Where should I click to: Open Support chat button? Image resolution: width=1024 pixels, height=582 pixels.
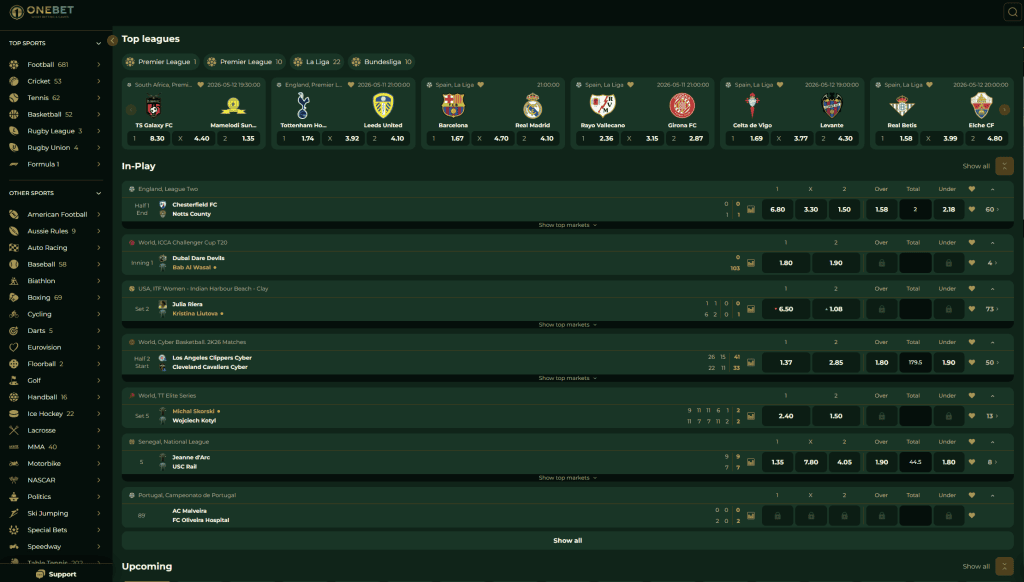tap(56, 574)
